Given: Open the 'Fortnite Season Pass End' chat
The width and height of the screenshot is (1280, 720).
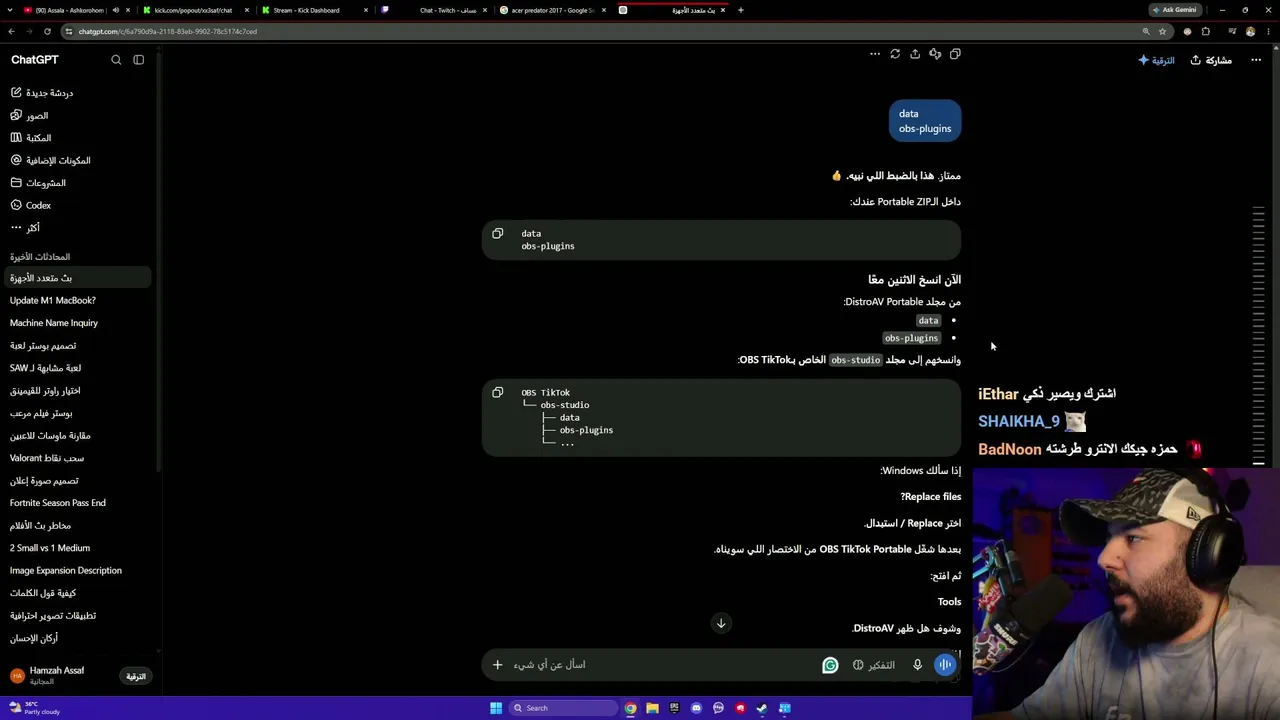Looking at the screenshot, I should coord(78,503).
